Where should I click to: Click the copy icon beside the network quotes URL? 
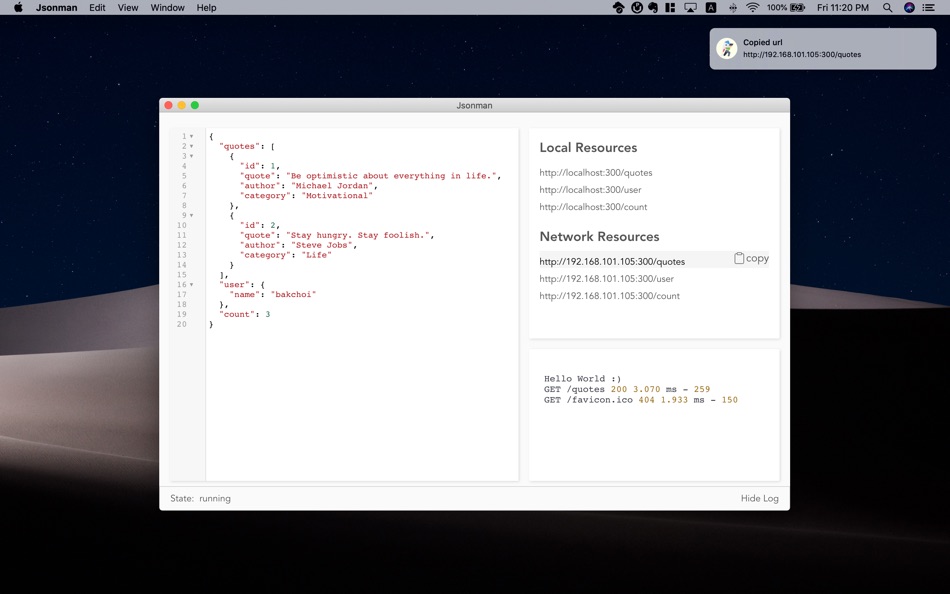pyautogui.click(x=740, y=258)
